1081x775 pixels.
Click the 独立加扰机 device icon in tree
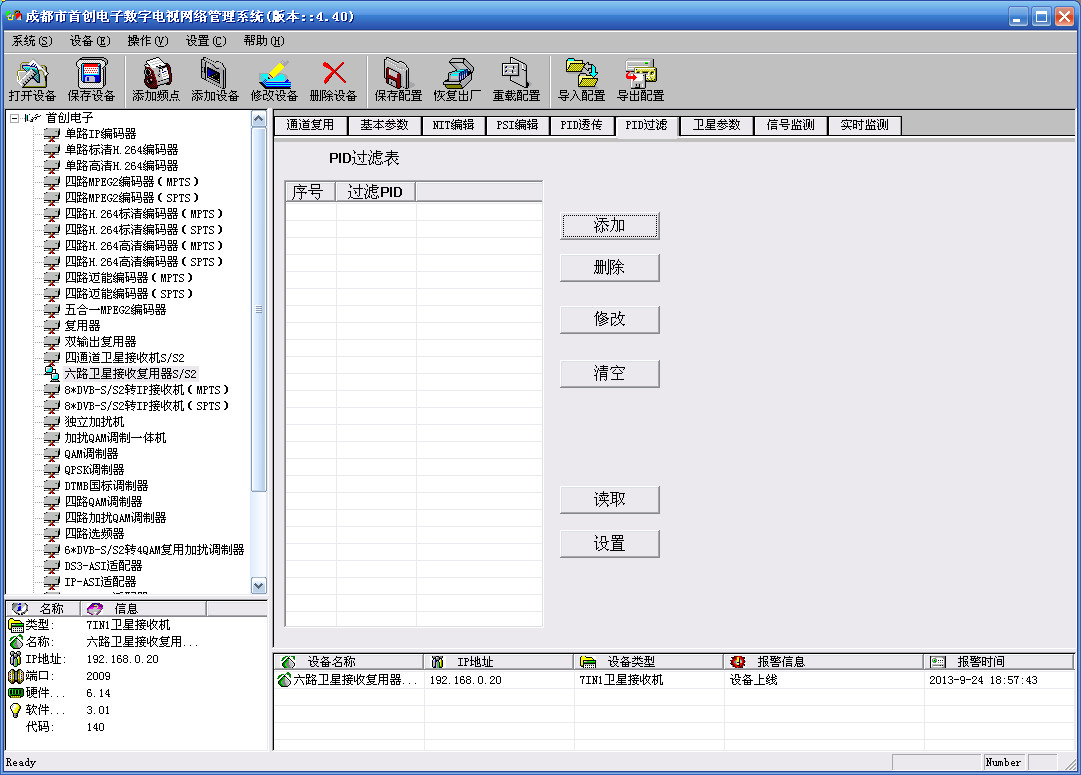(52, 422)
